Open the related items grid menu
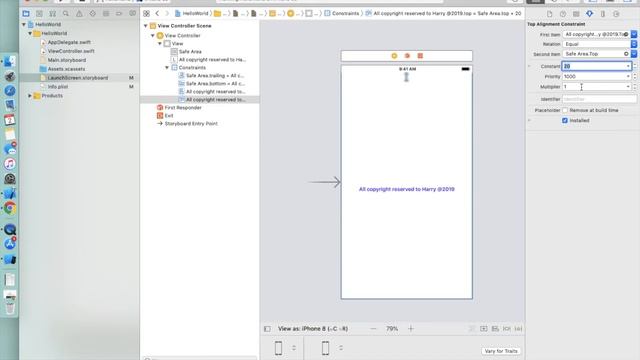The width and height of the screenshot is (640, 360). click(146, 13)
